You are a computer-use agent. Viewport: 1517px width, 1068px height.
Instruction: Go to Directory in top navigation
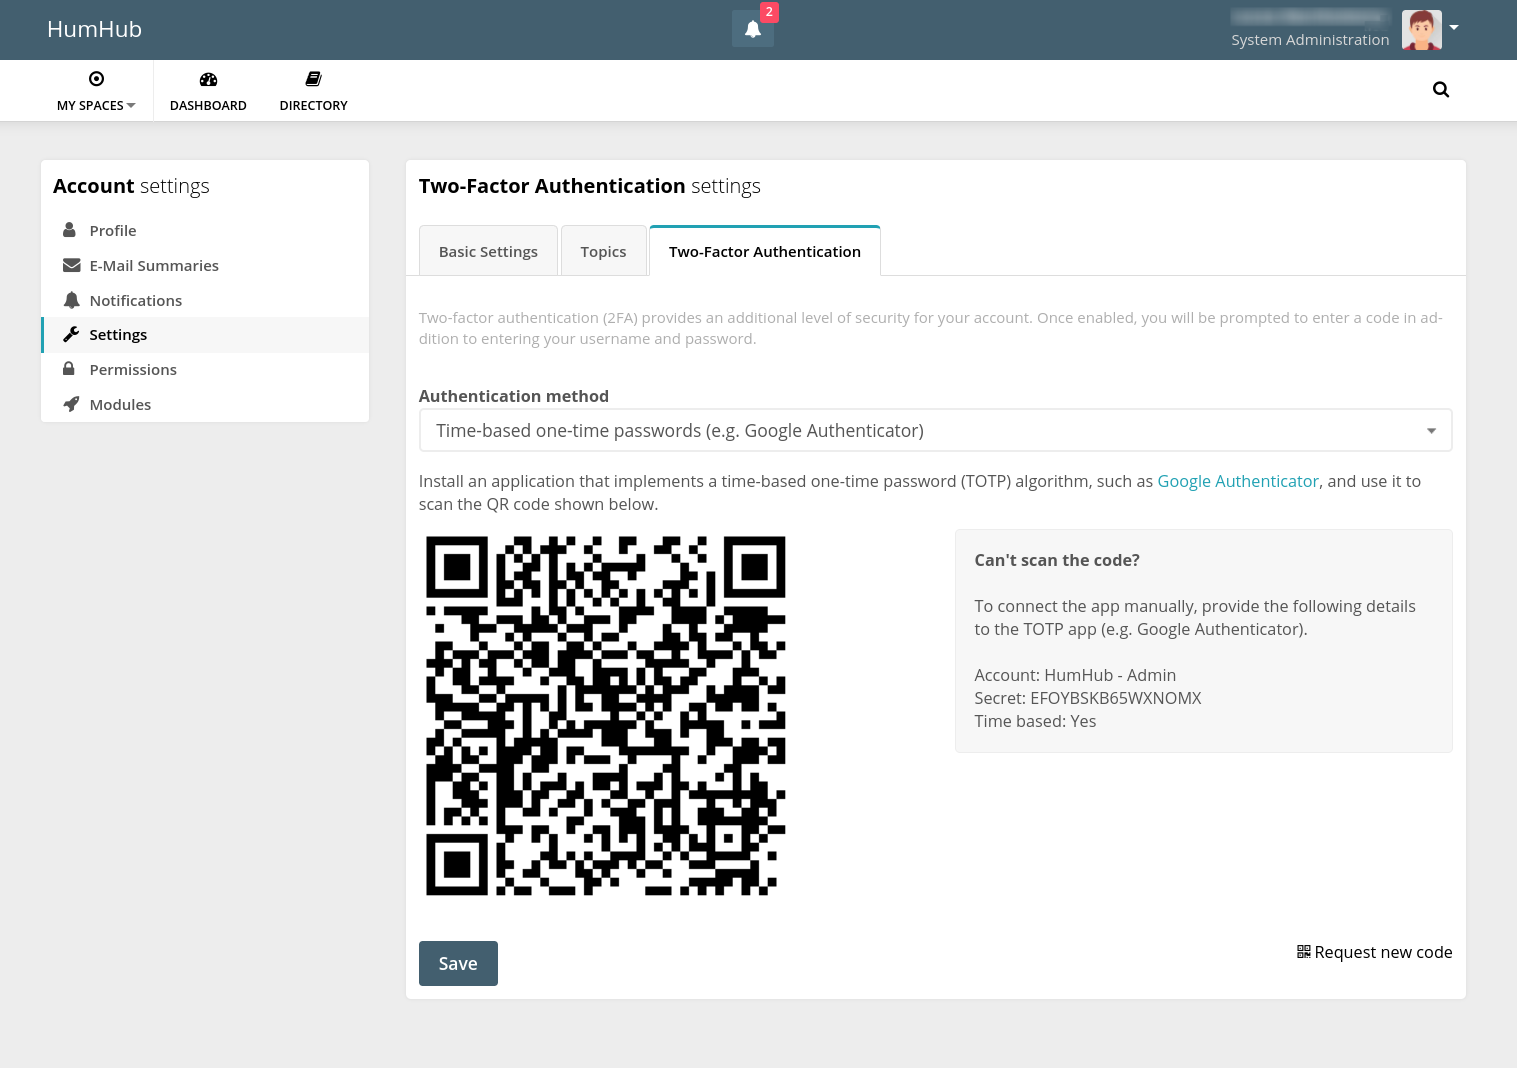[313, 91]
